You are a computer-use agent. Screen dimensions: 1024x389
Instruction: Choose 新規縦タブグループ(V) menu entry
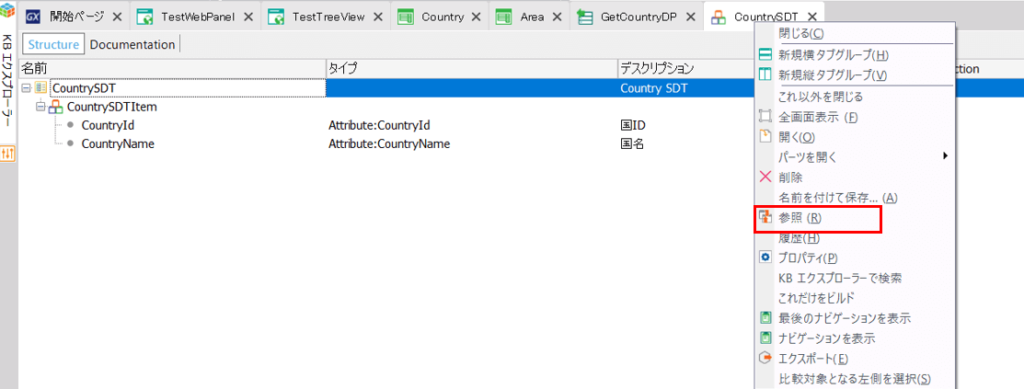(855, 74)
